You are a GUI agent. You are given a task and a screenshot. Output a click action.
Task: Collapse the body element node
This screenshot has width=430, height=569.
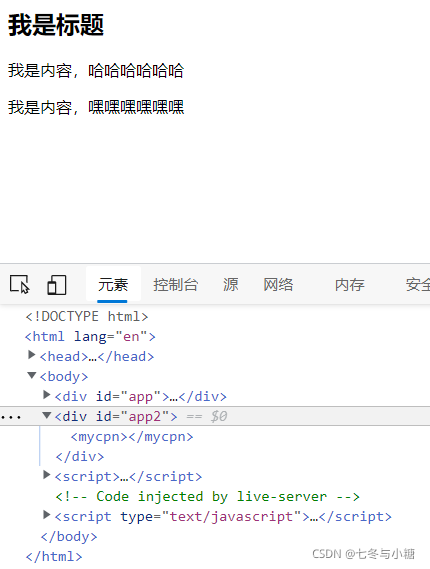point(32,375)
